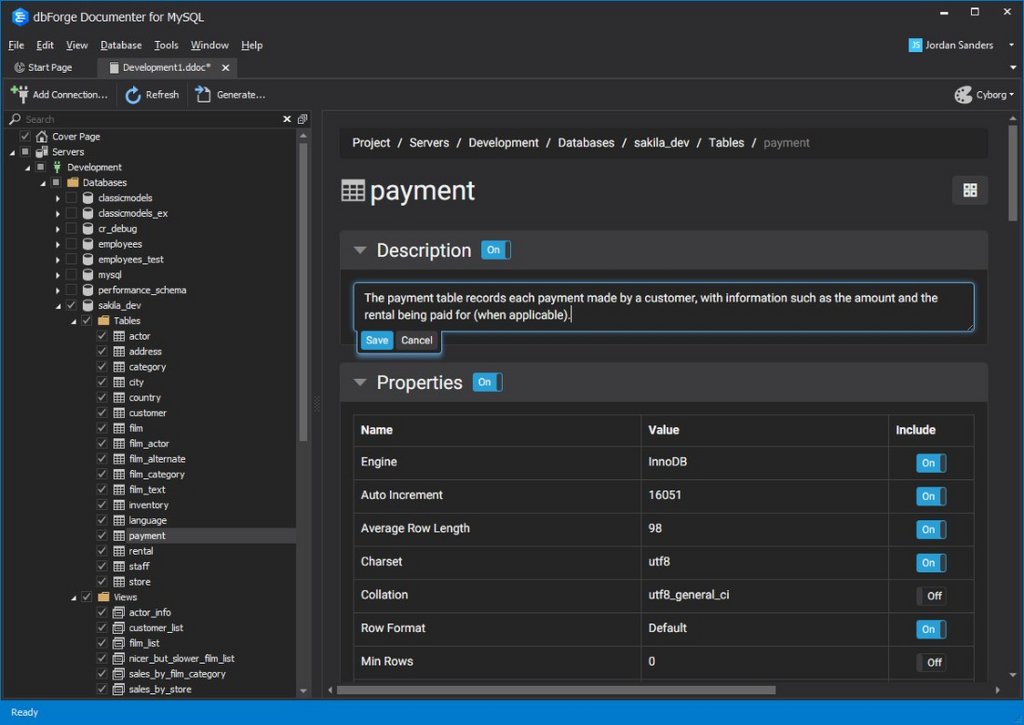The image size is (1024, 725).
Task: Save the description text
Action: 377,340
